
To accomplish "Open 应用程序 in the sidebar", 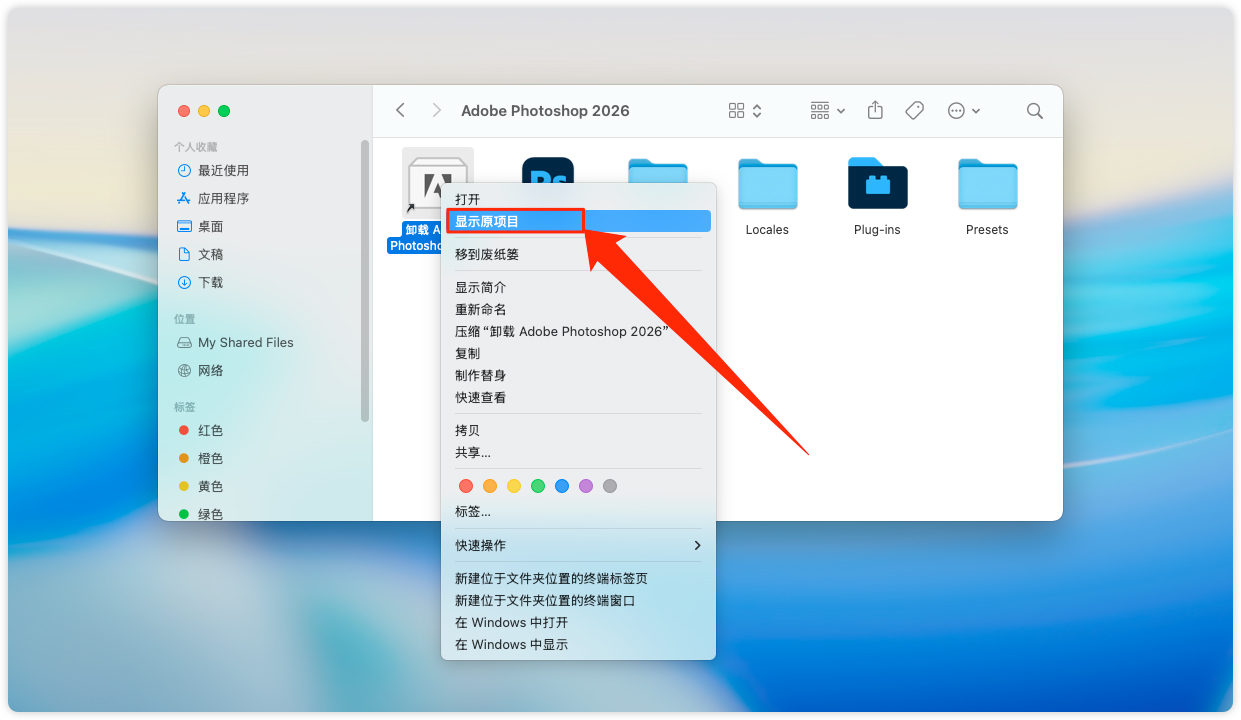I will (223, 198).
